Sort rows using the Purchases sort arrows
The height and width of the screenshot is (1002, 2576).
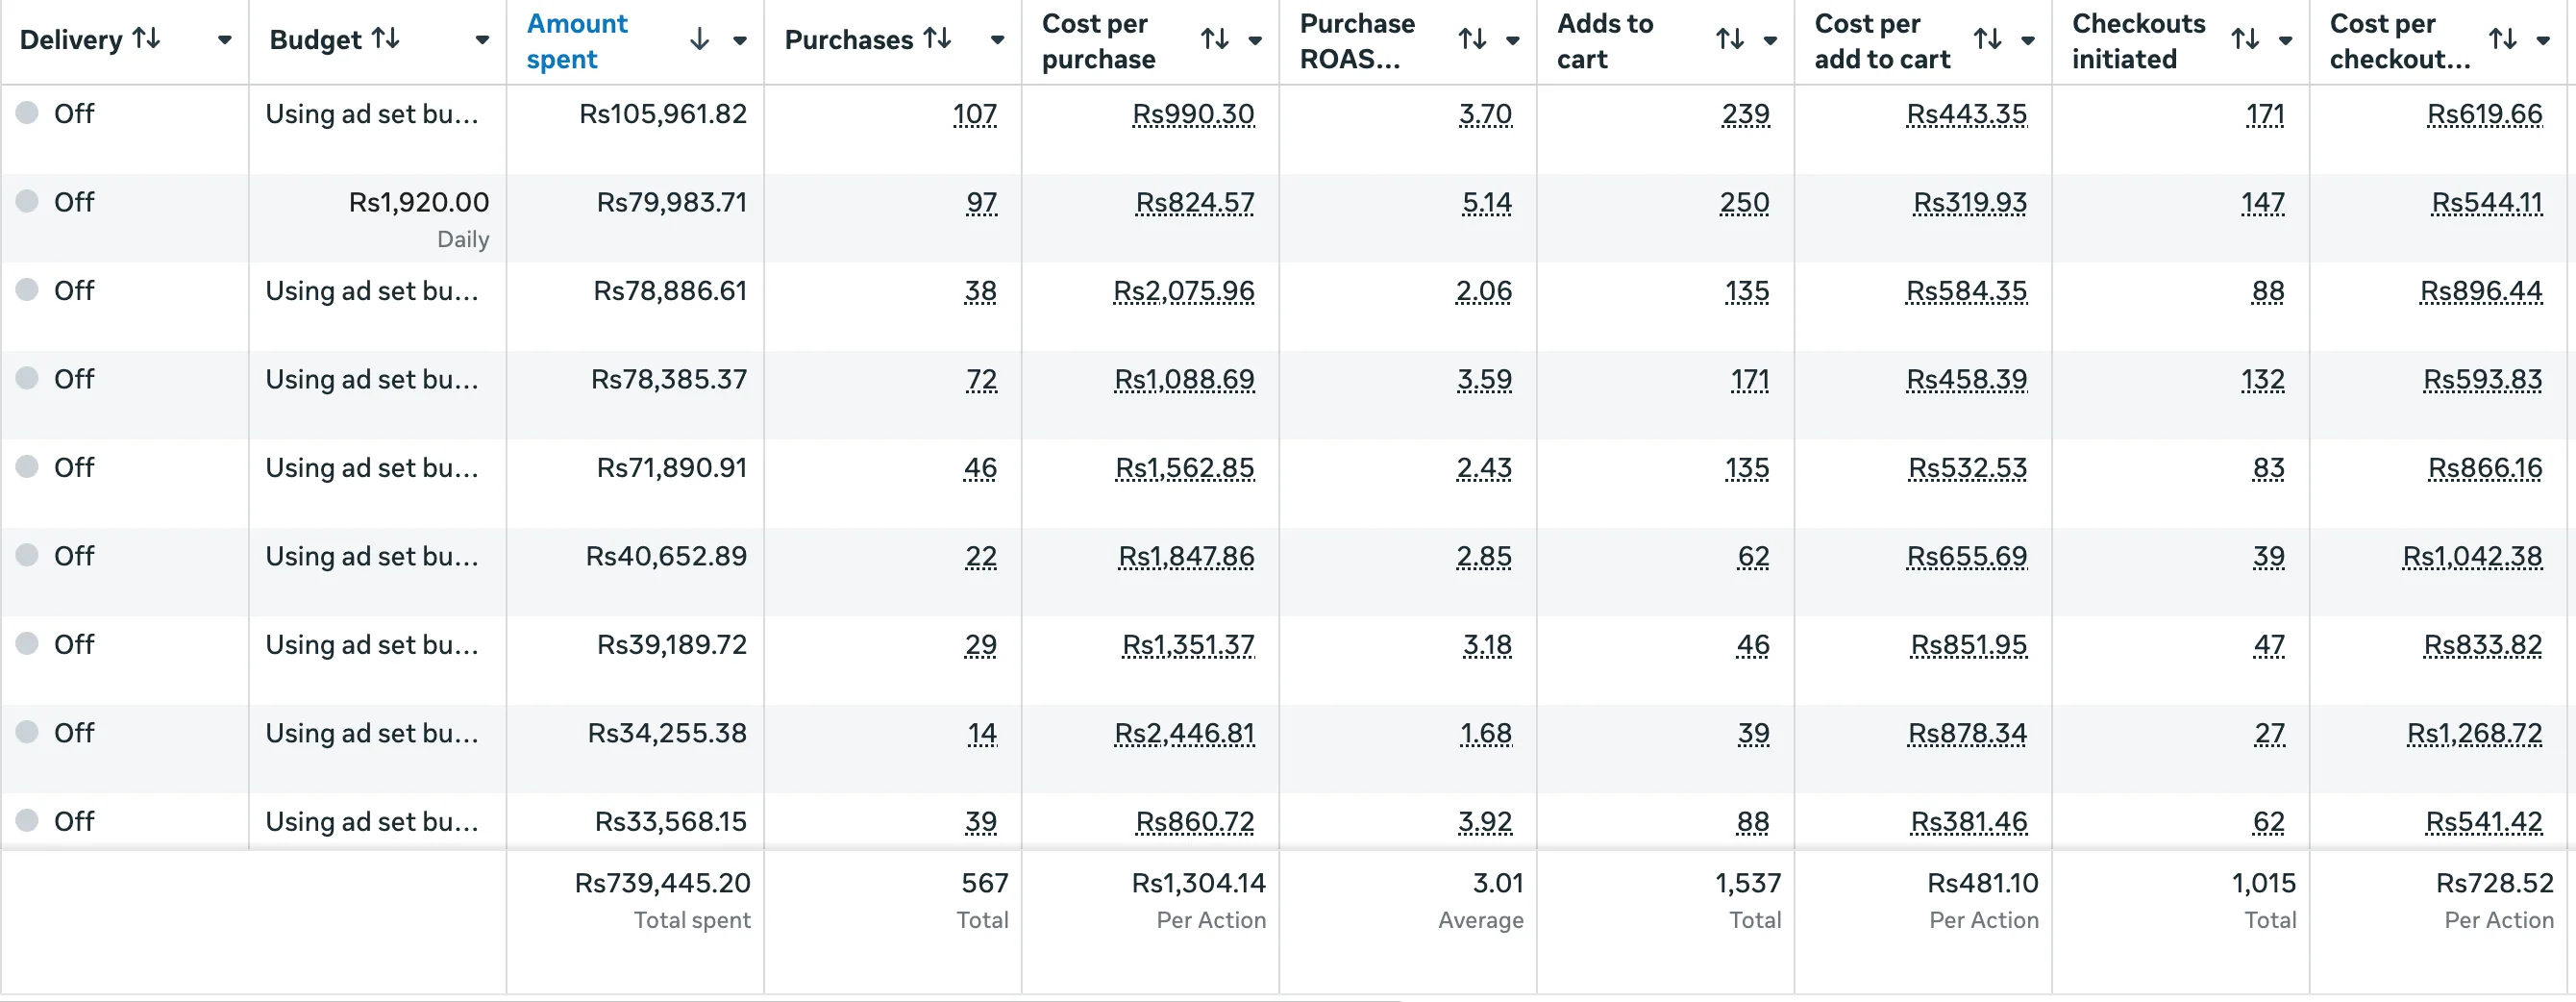[937, 39]
